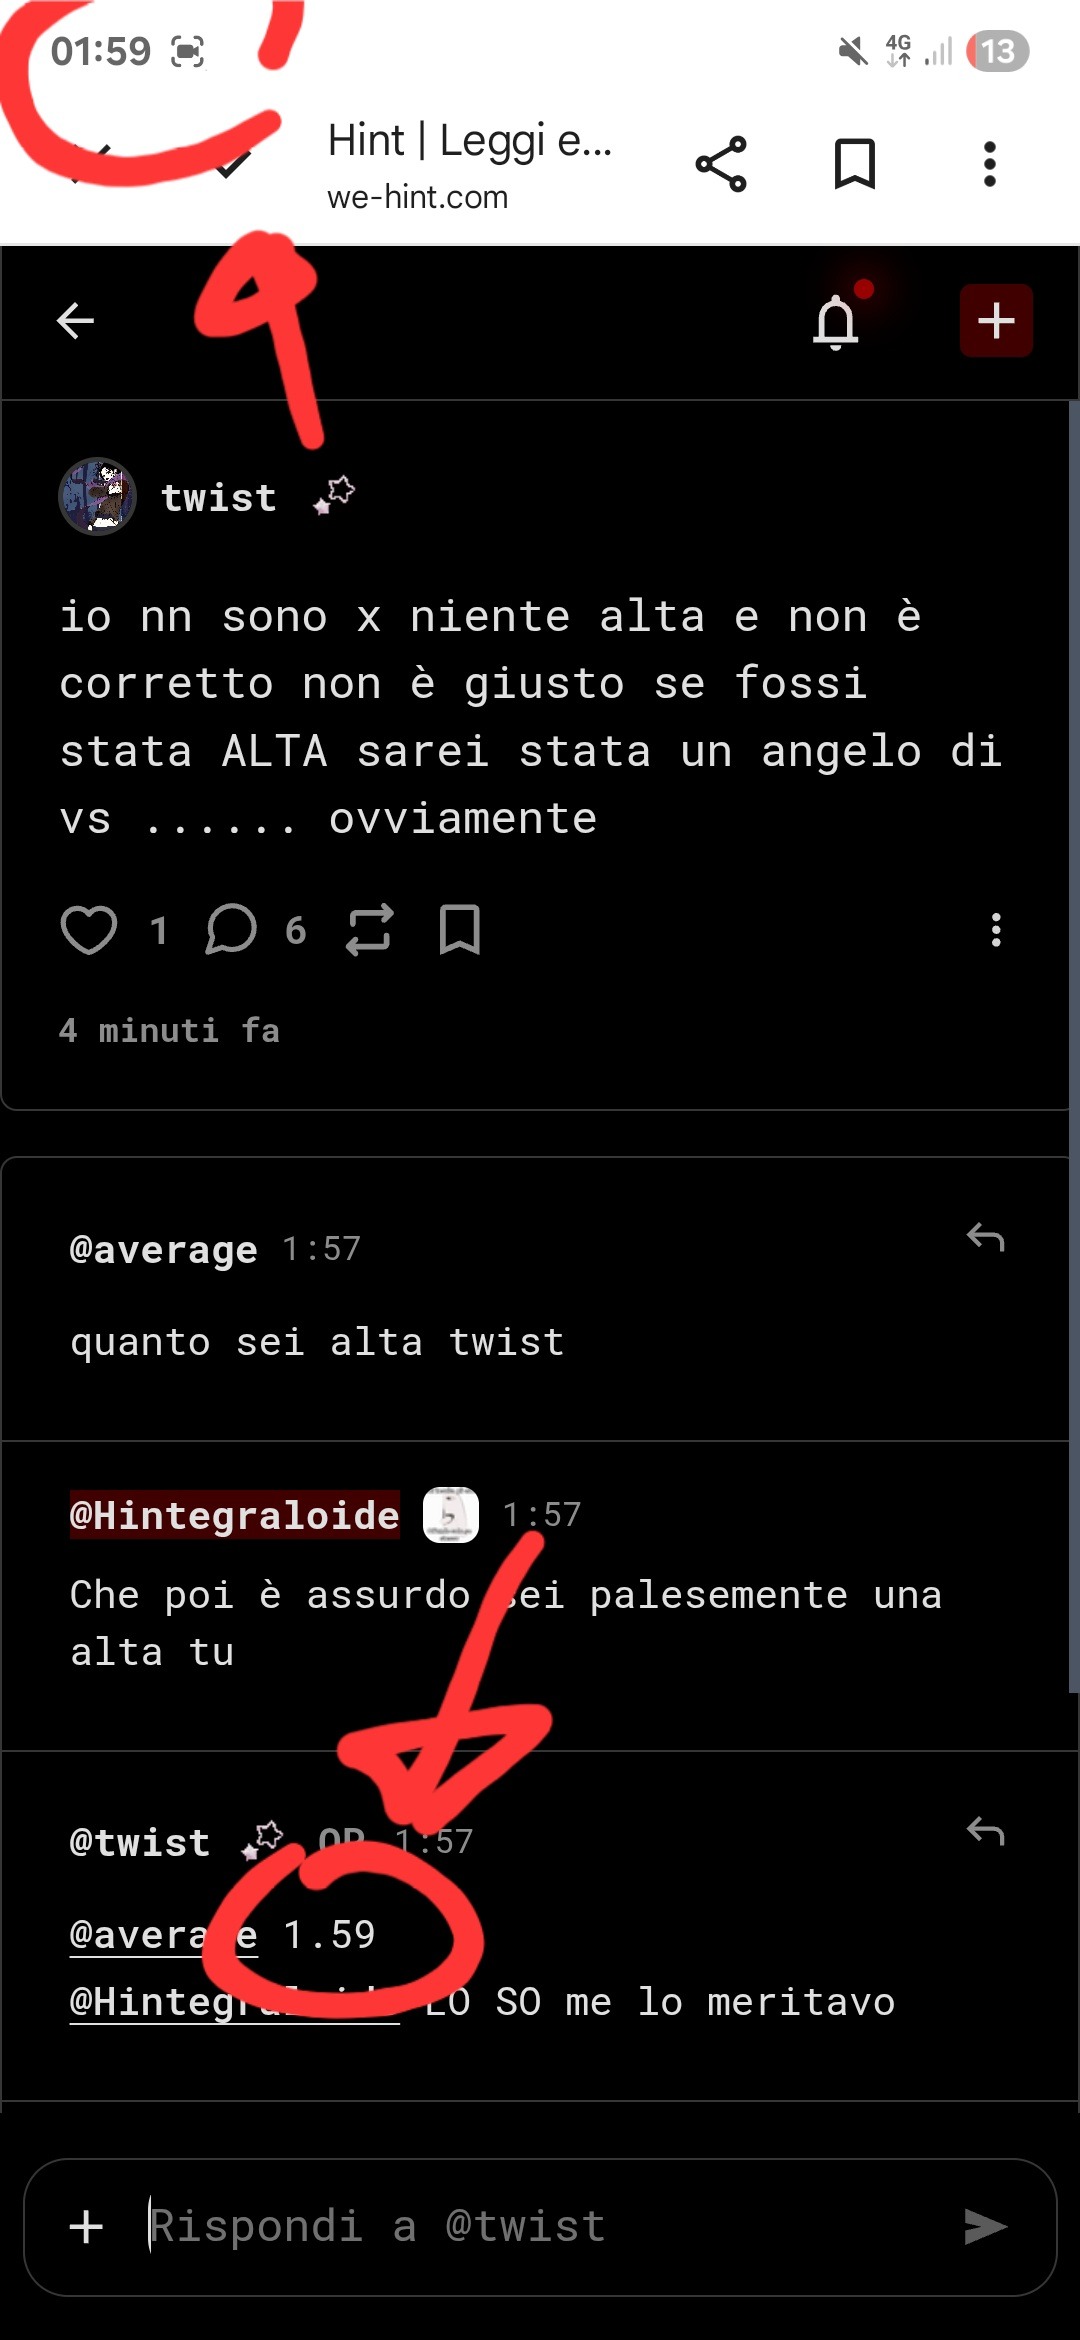Open post options three-dot menu

(996, 930)
